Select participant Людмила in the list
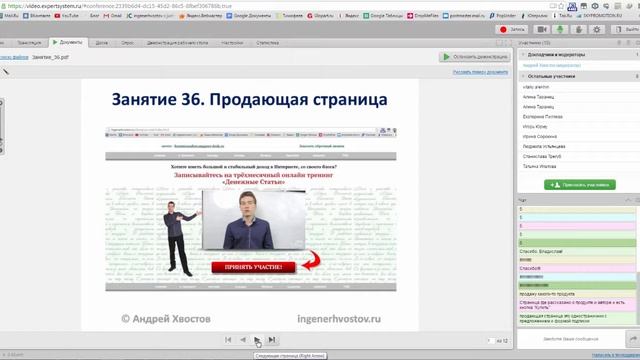This screenshot has width=640, height=360. coord(544,146)
